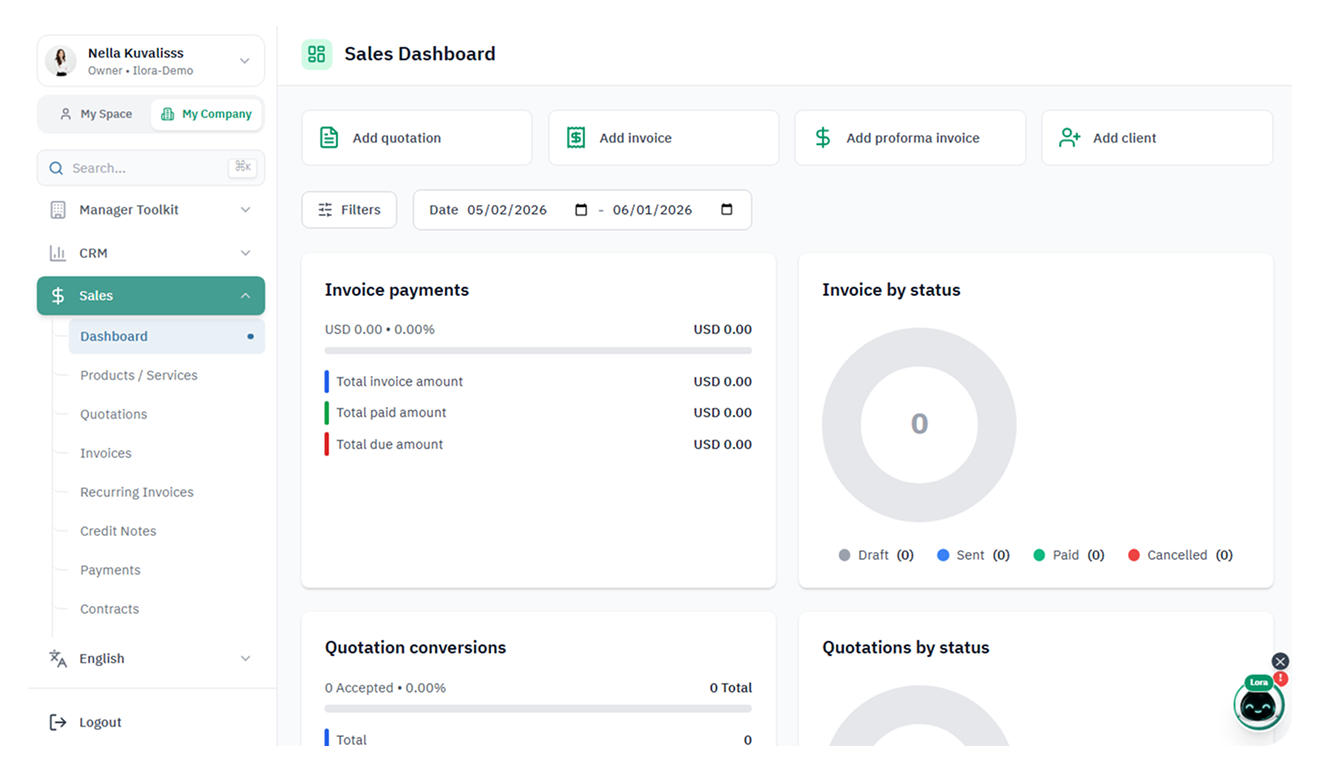
Task: Open the Filters button
Action: coord(349,210)
